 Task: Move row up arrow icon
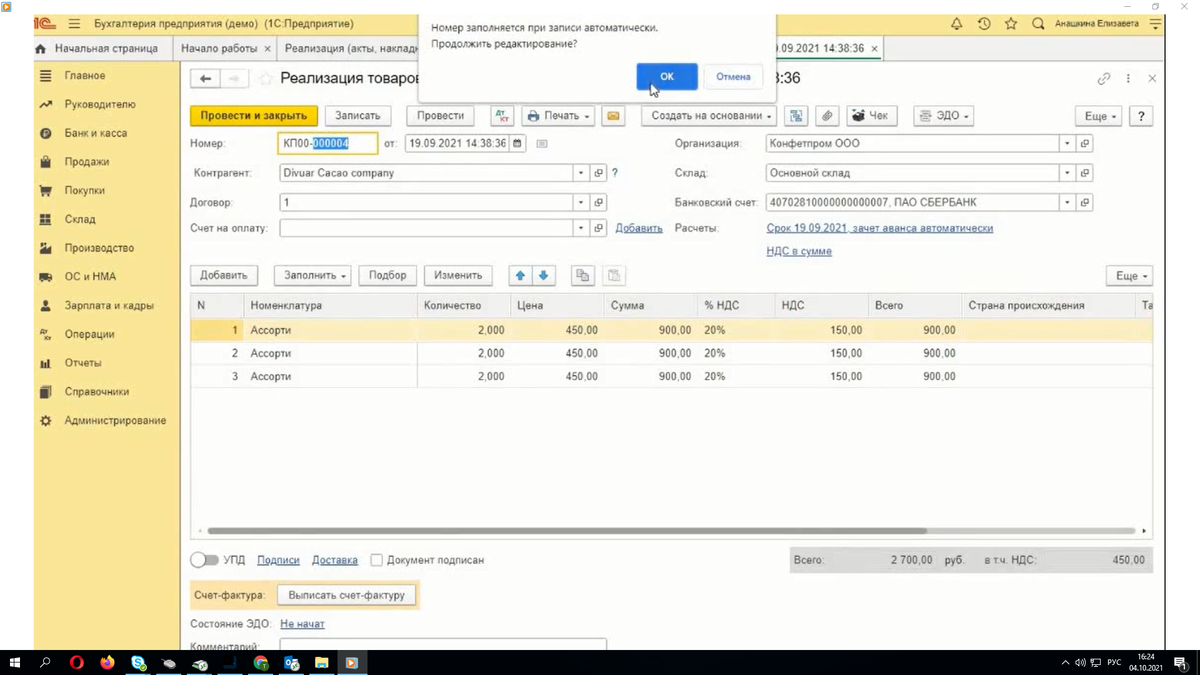pos(521,276)
